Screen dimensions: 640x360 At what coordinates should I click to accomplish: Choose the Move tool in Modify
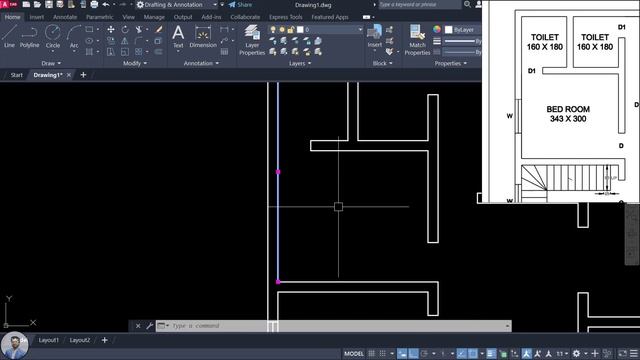click(111, 30)
